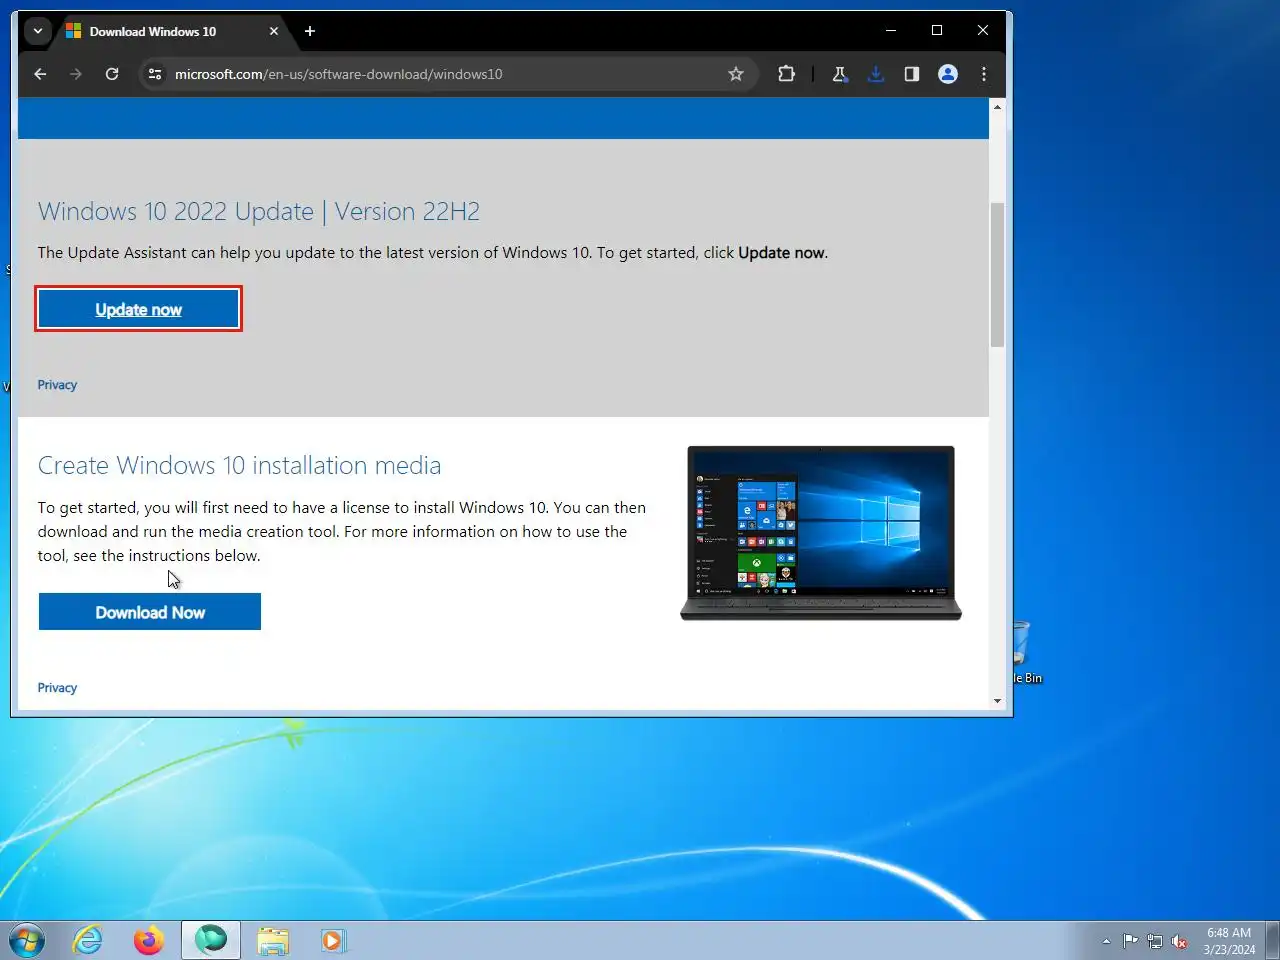Bookmark this page with the star icon
The height and width of the screenshot is (960, 1280).
click(736, 74)
